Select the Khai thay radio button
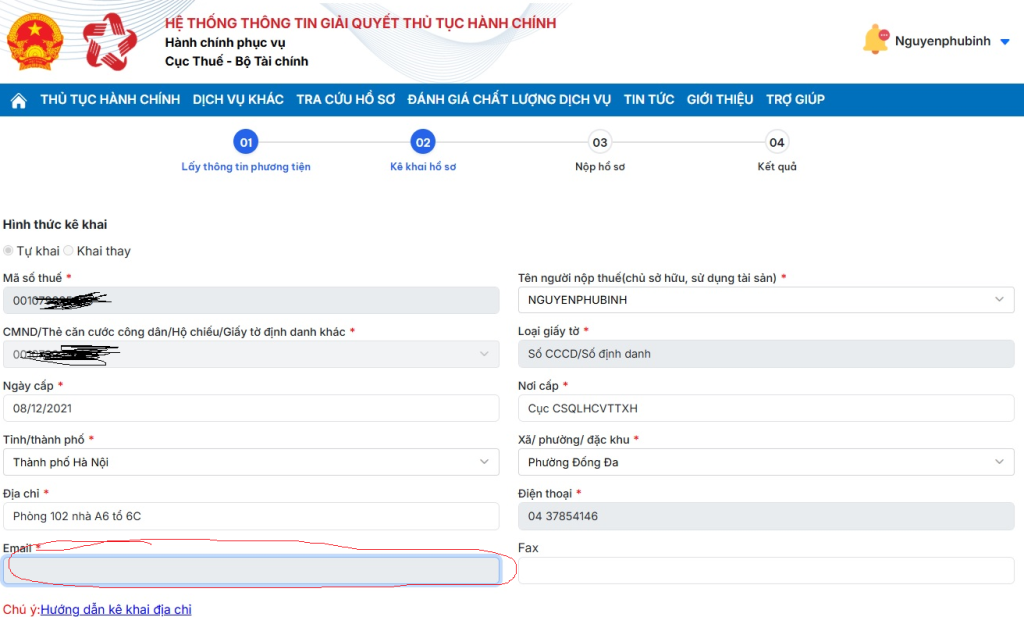 coord(69,251)
